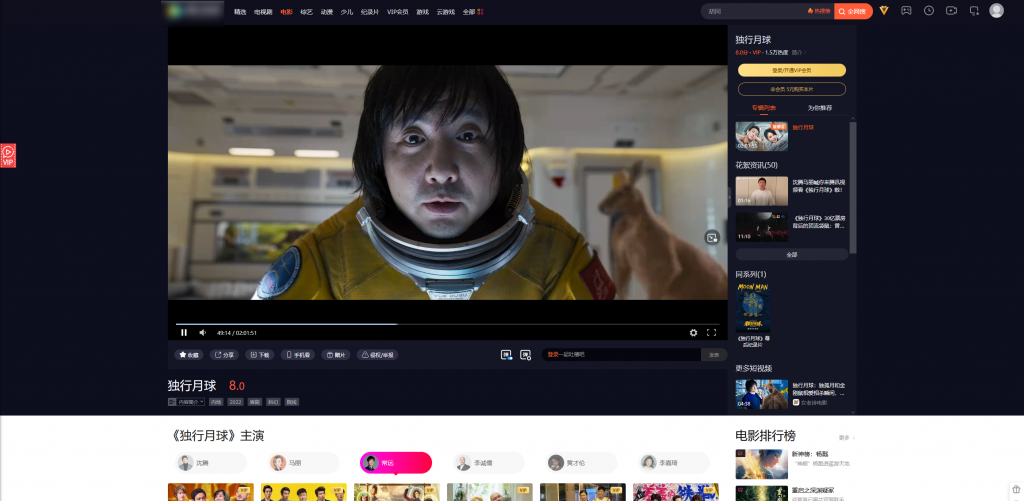Select the 综艺 navigation item

(x=306, y=12)
